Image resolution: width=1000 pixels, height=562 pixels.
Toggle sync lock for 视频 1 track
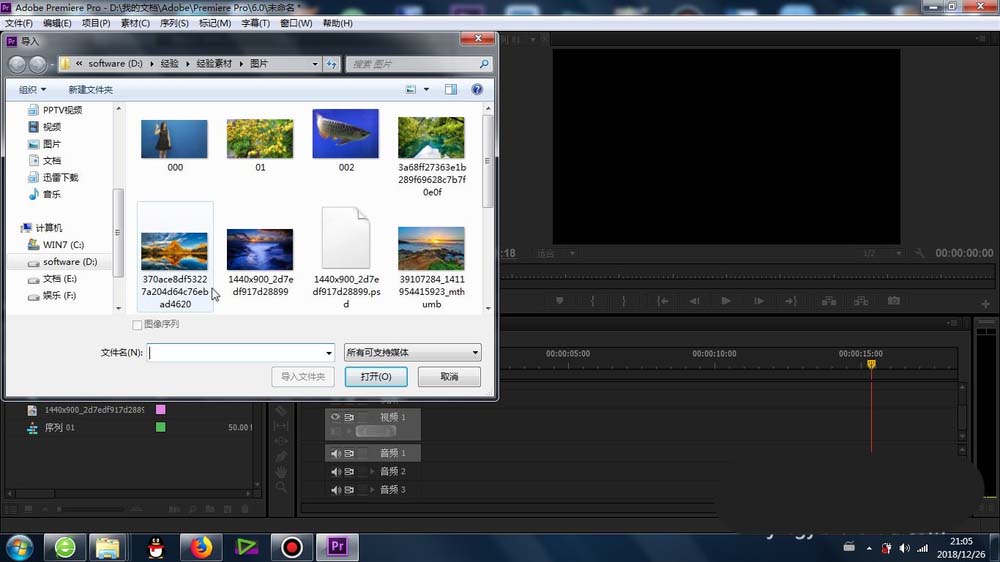click(x=349, y=417)
